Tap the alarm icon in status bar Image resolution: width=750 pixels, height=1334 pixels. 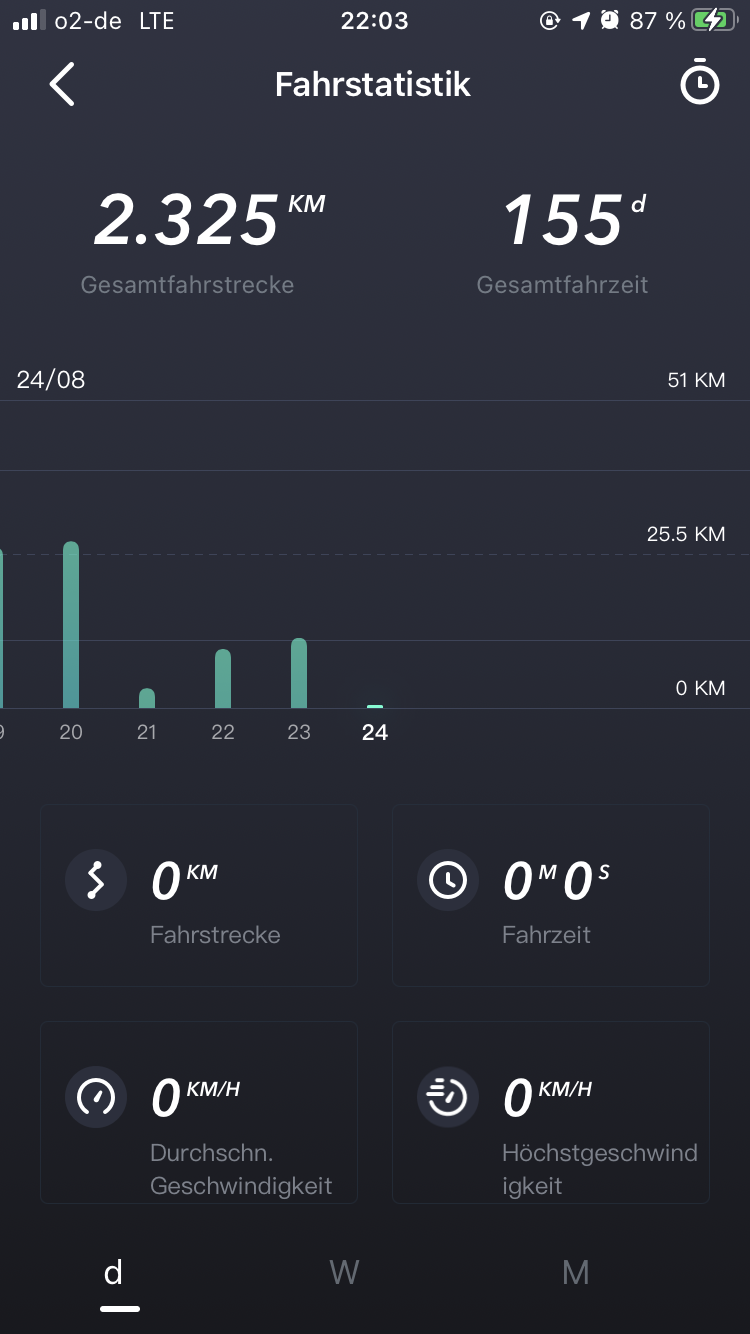coord(609,21)
